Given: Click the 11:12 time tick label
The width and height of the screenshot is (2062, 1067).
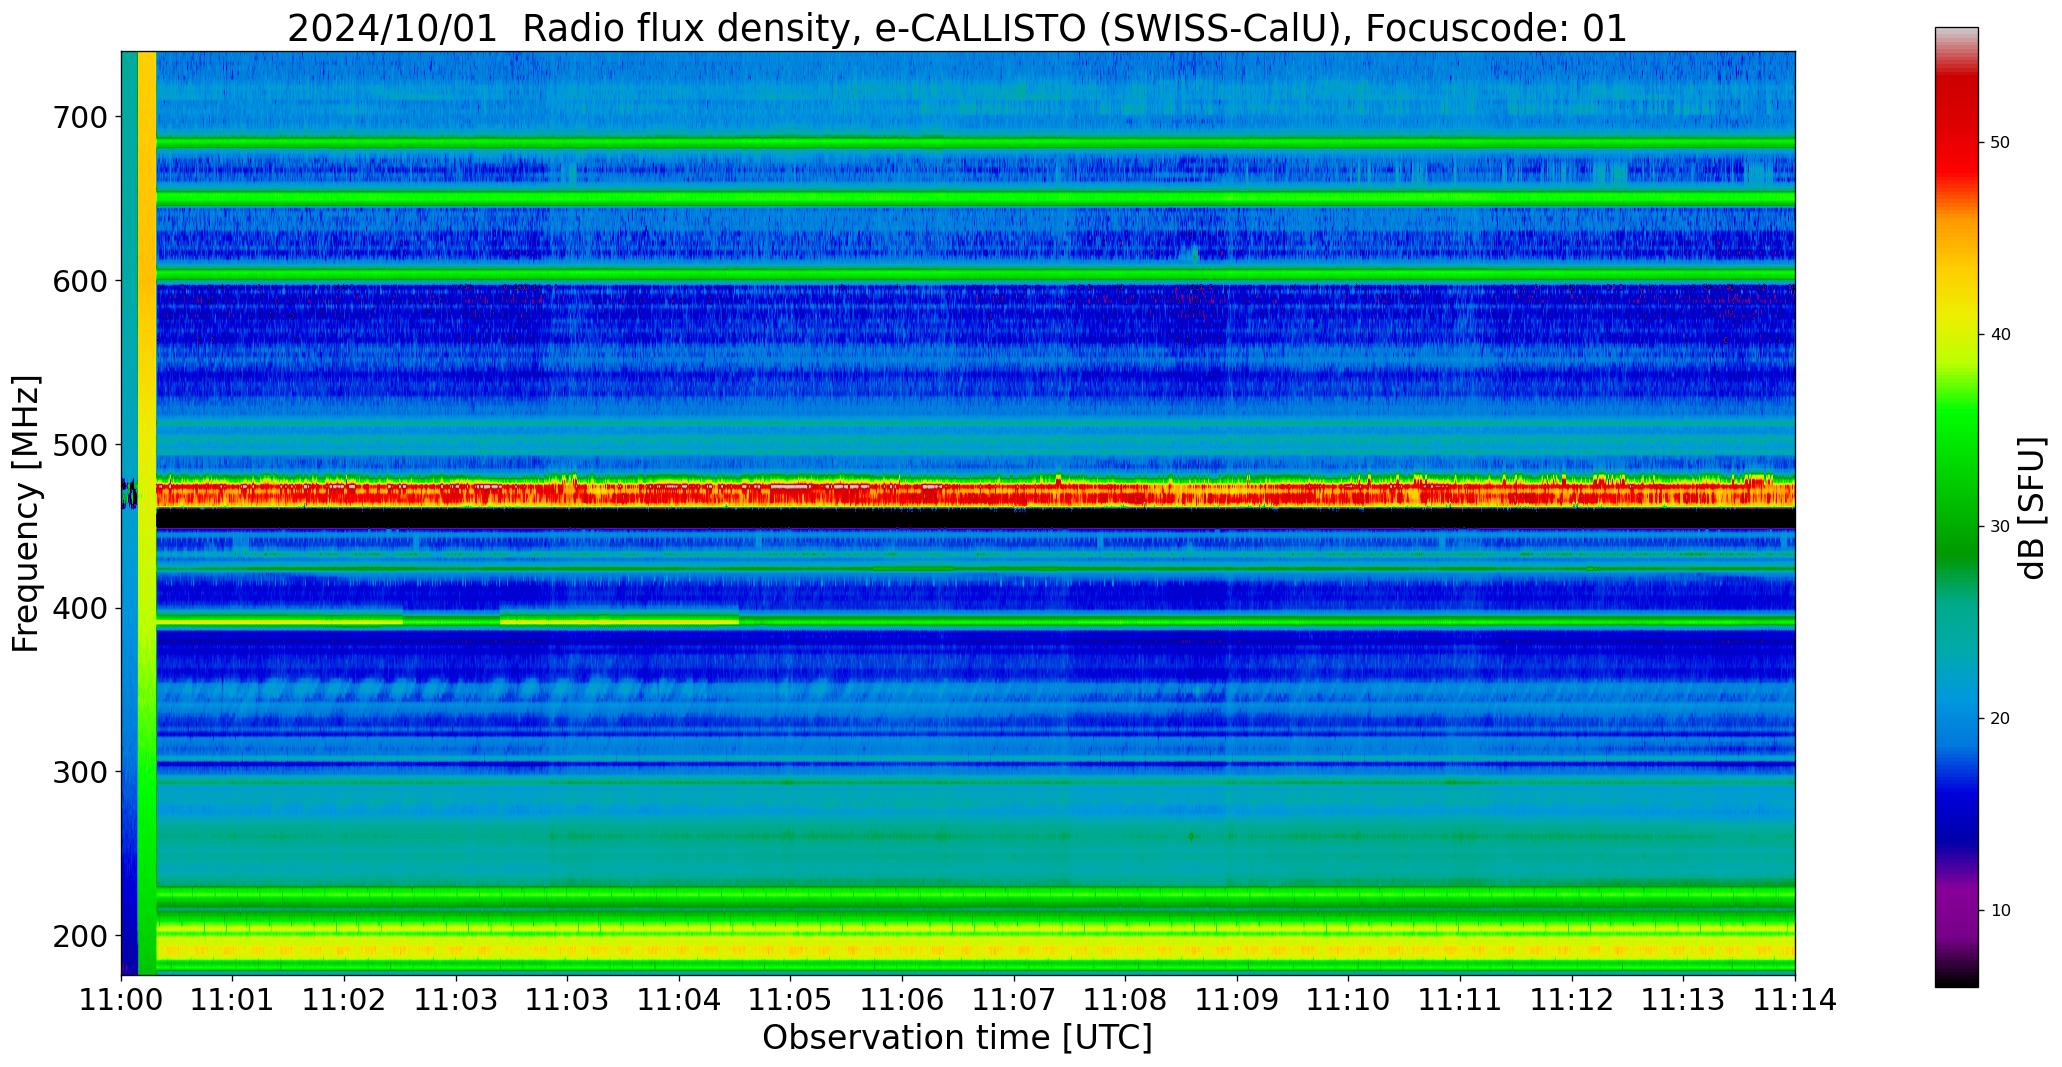Looking at the screenshot, I should tap(1572, 1000).
